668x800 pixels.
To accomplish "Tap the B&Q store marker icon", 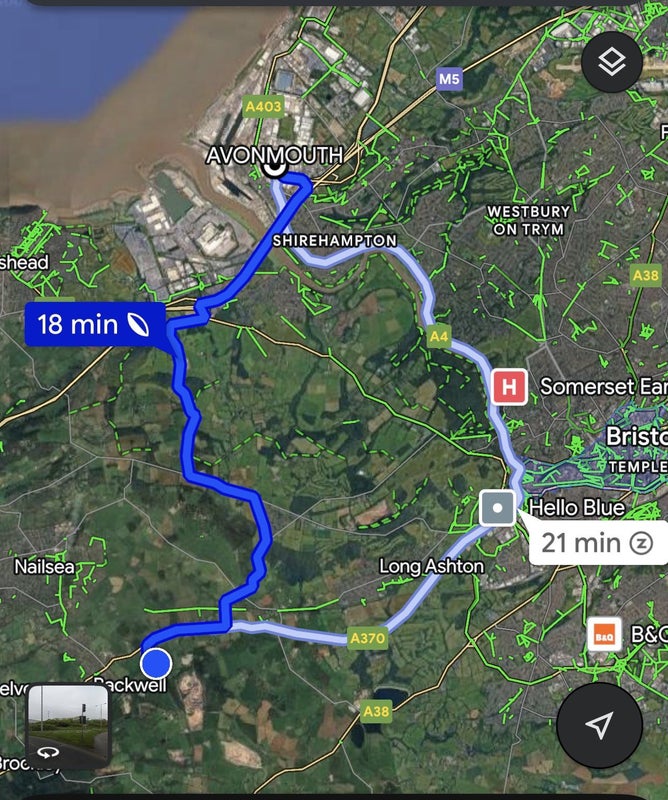I will [x=604, y=635].
